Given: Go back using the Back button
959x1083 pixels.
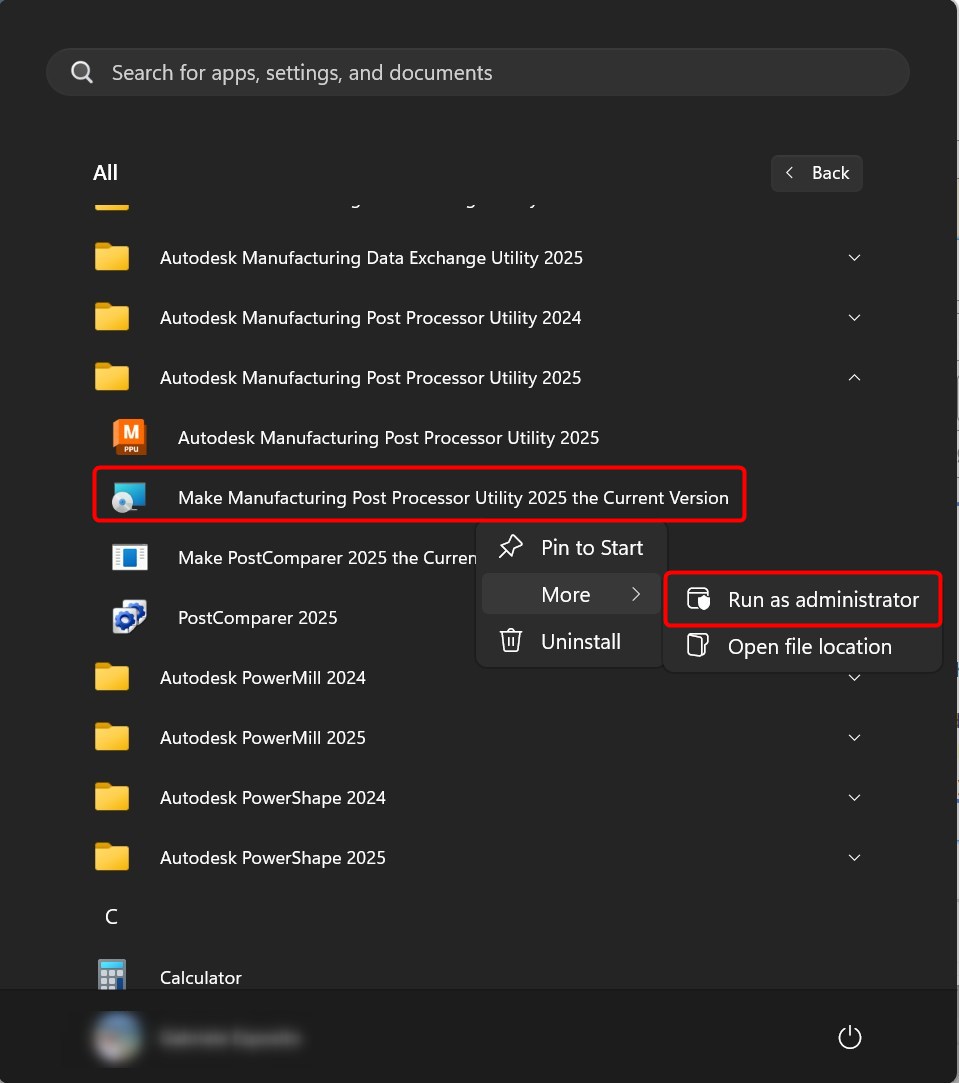Looking at the screenshot, I should click(816, 173).
